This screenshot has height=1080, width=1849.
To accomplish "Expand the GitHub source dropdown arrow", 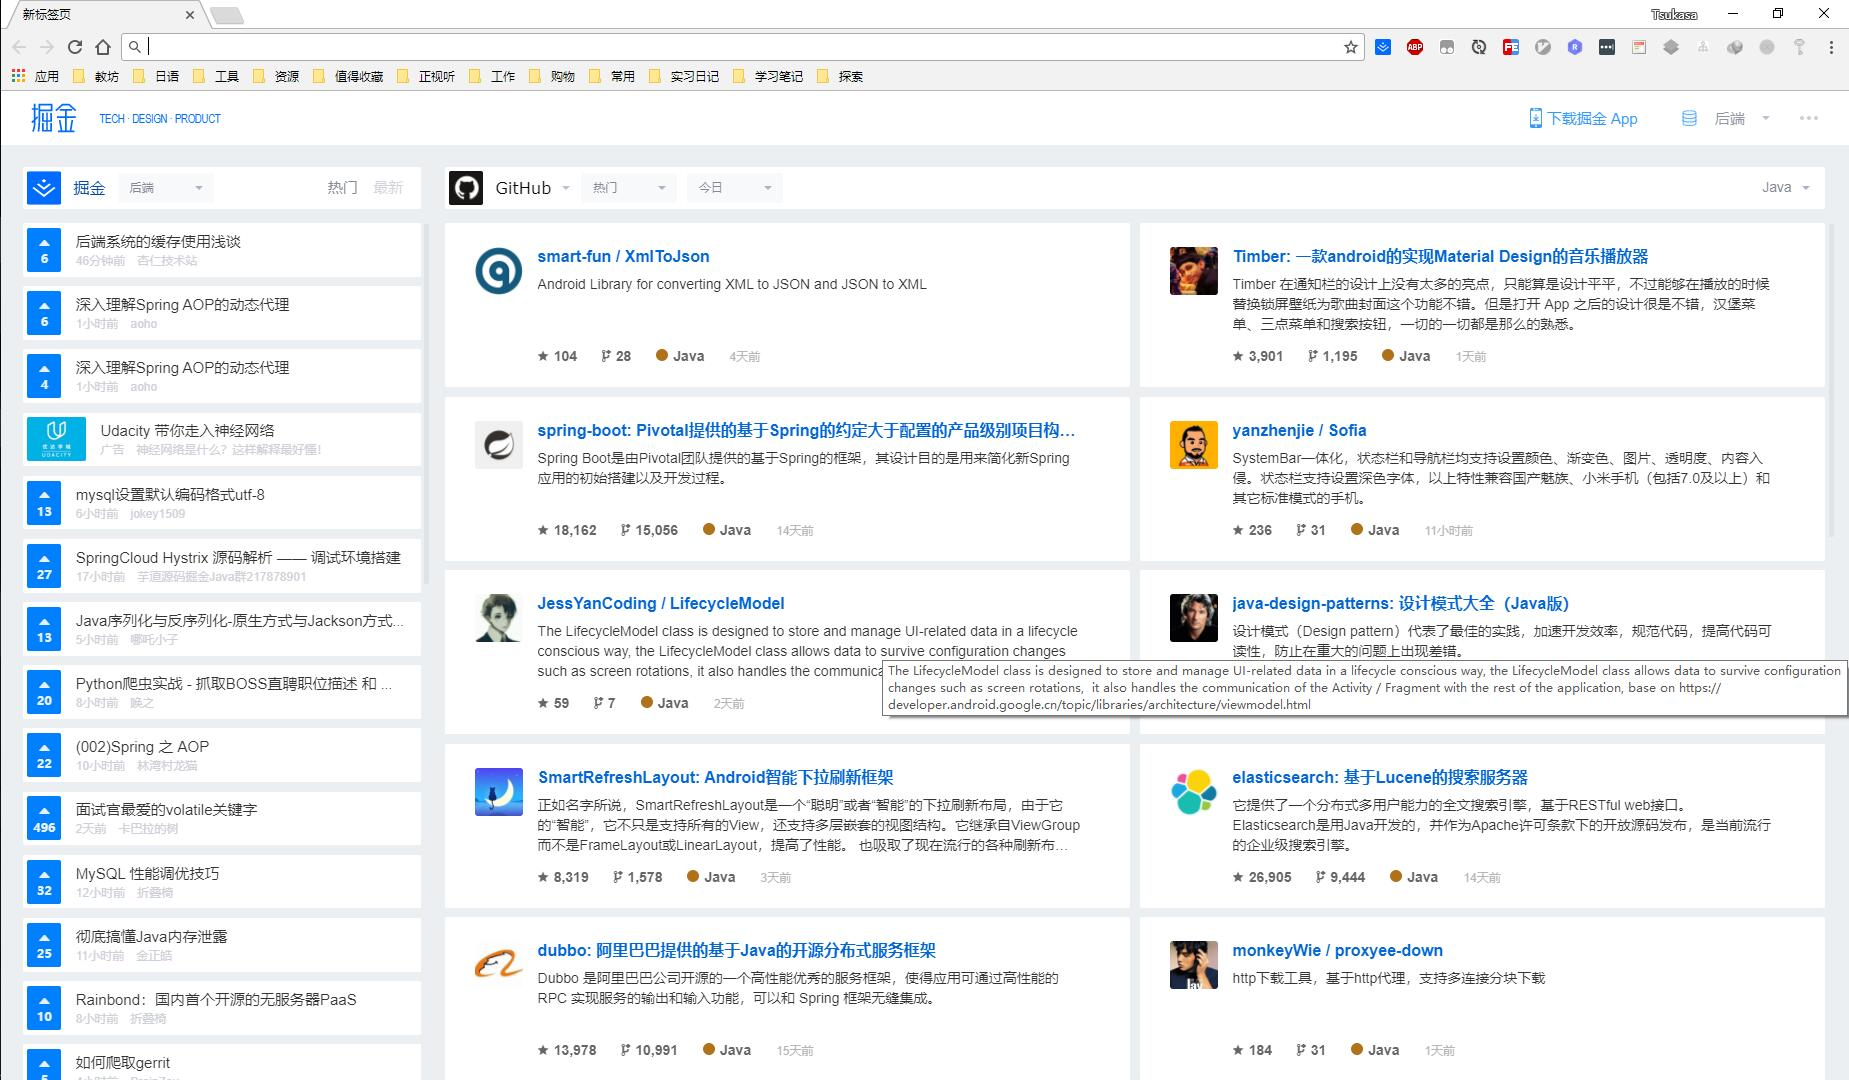I will click(x=566, y=188).
